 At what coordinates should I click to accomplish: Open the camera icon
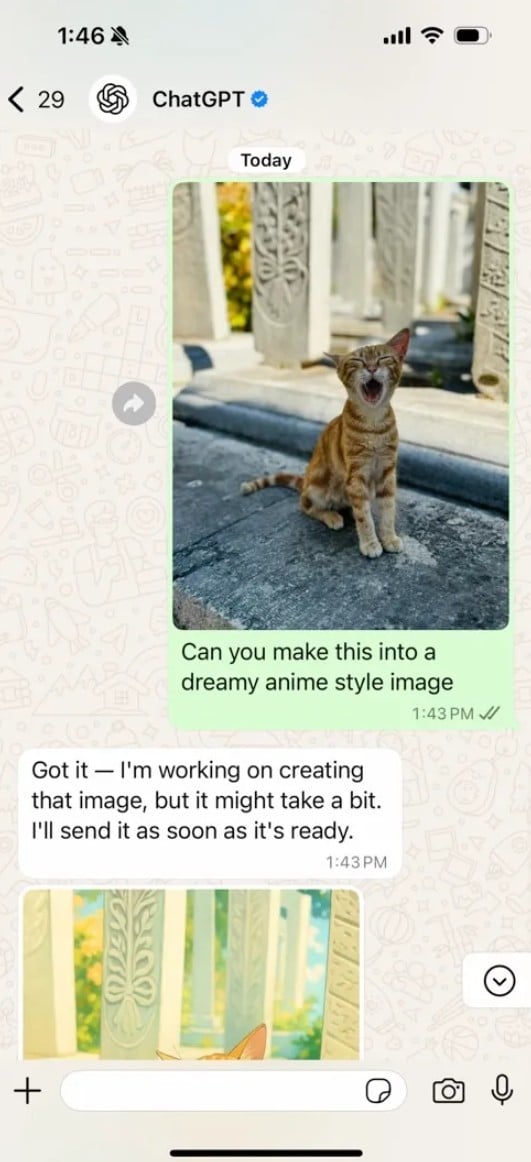(448, 1091)
